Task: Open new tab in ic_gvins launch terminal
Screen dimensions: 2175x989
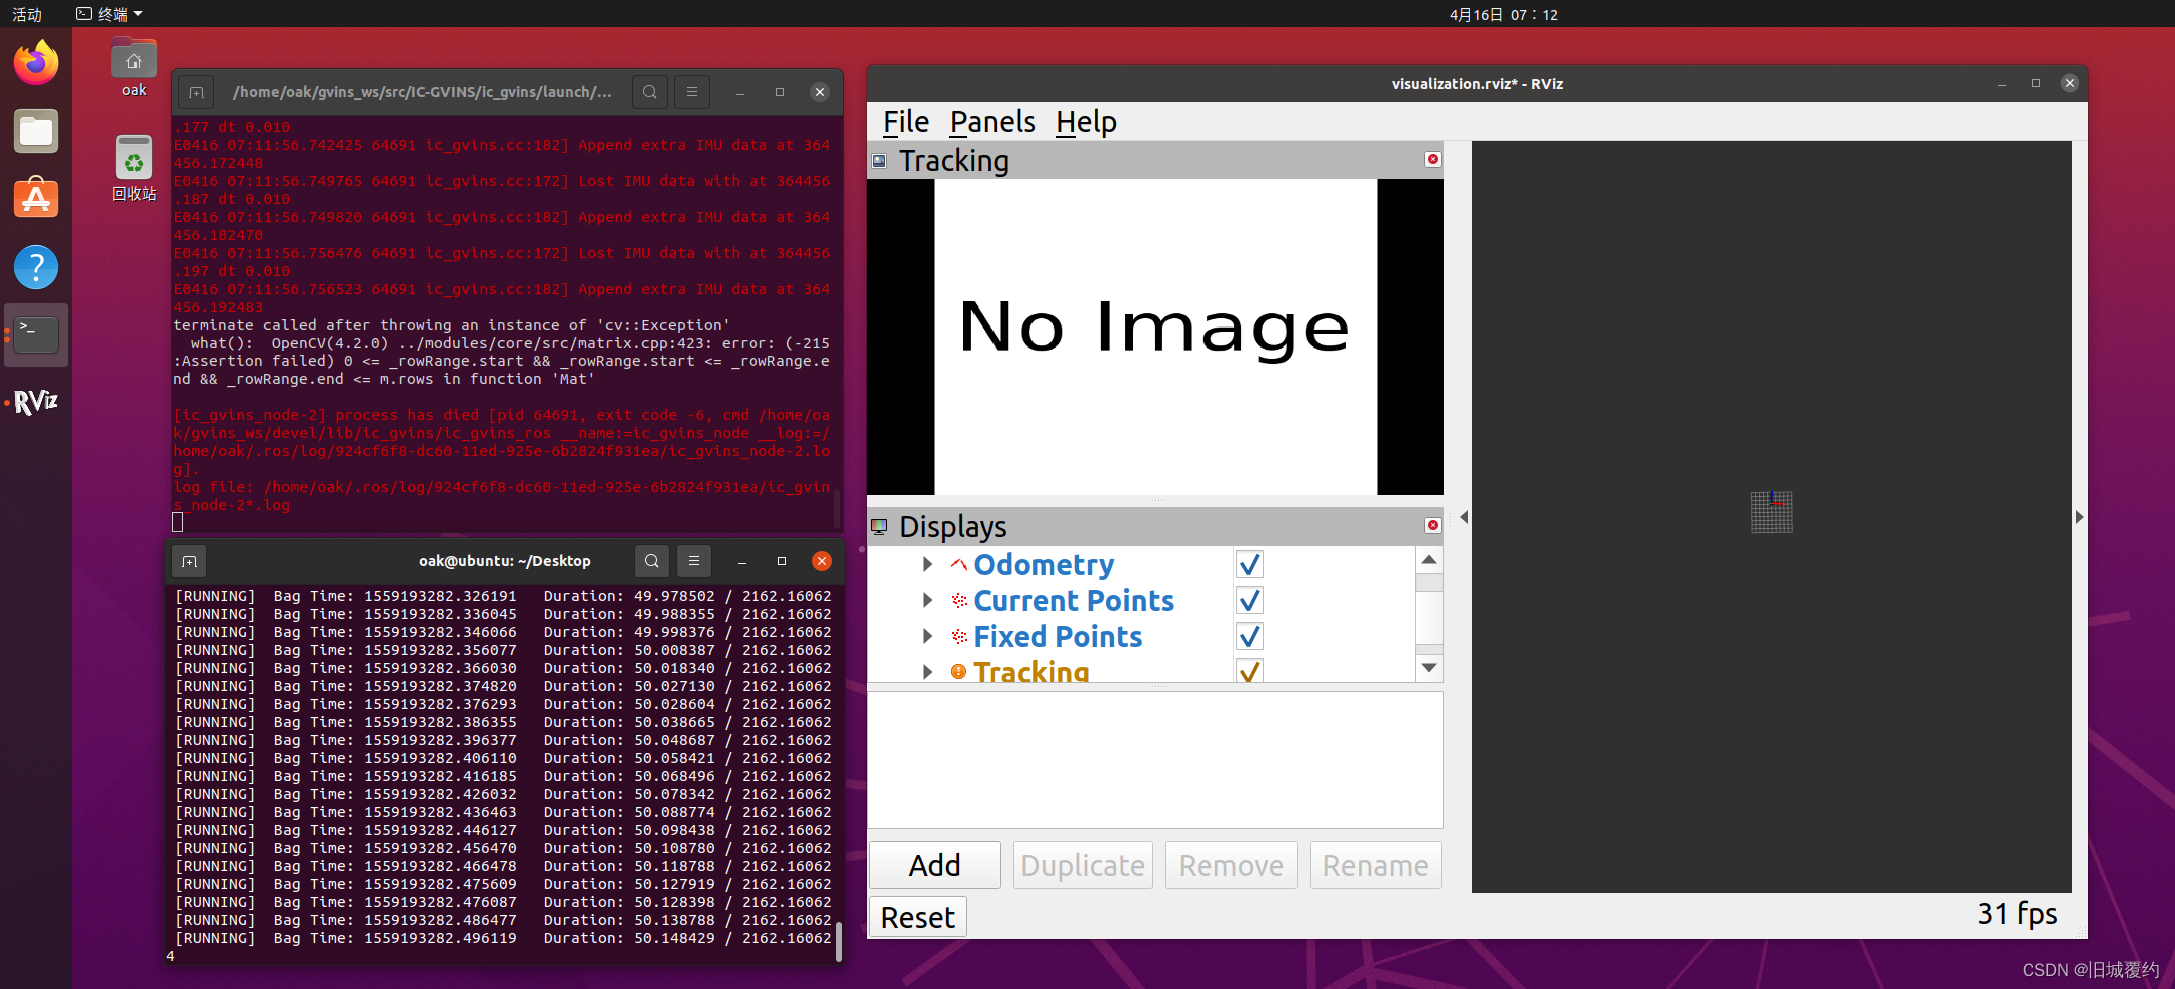Action: (x=196, y=92)
